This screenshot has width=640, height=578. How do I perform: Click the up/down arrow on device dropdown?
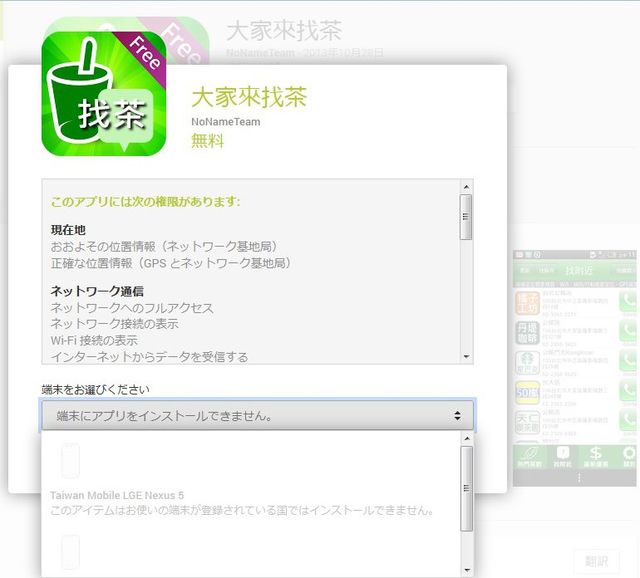(x=457, y=415)
